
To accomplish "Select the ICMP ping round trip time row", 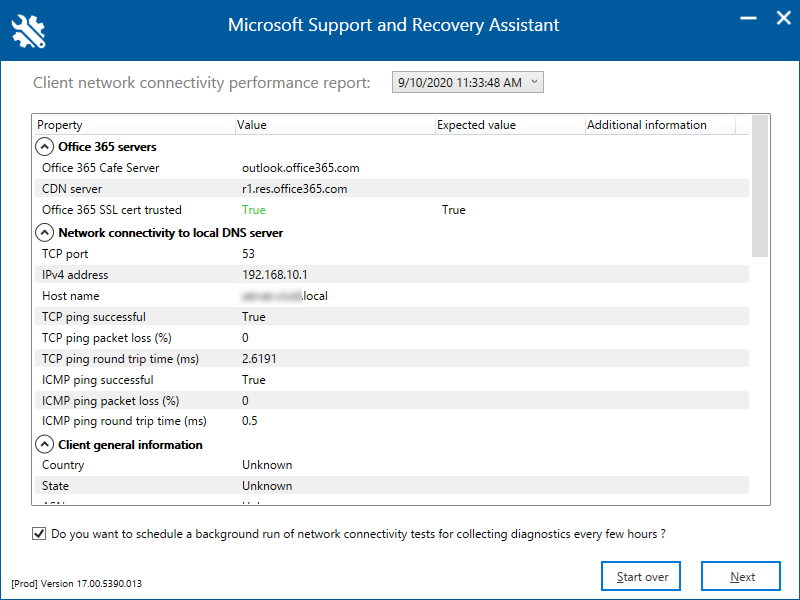I will coord(392,421).
